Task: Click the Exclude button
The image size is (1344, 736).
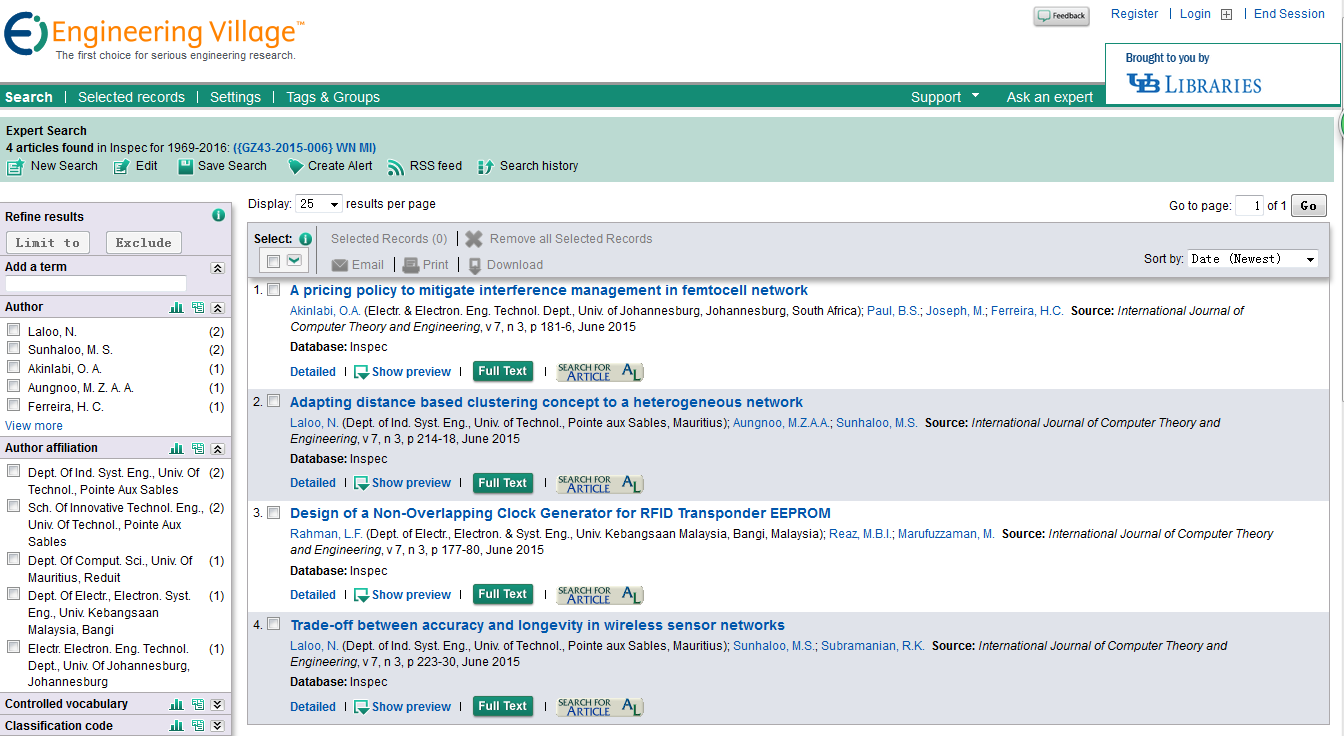Action: click(x=144, y=242)
